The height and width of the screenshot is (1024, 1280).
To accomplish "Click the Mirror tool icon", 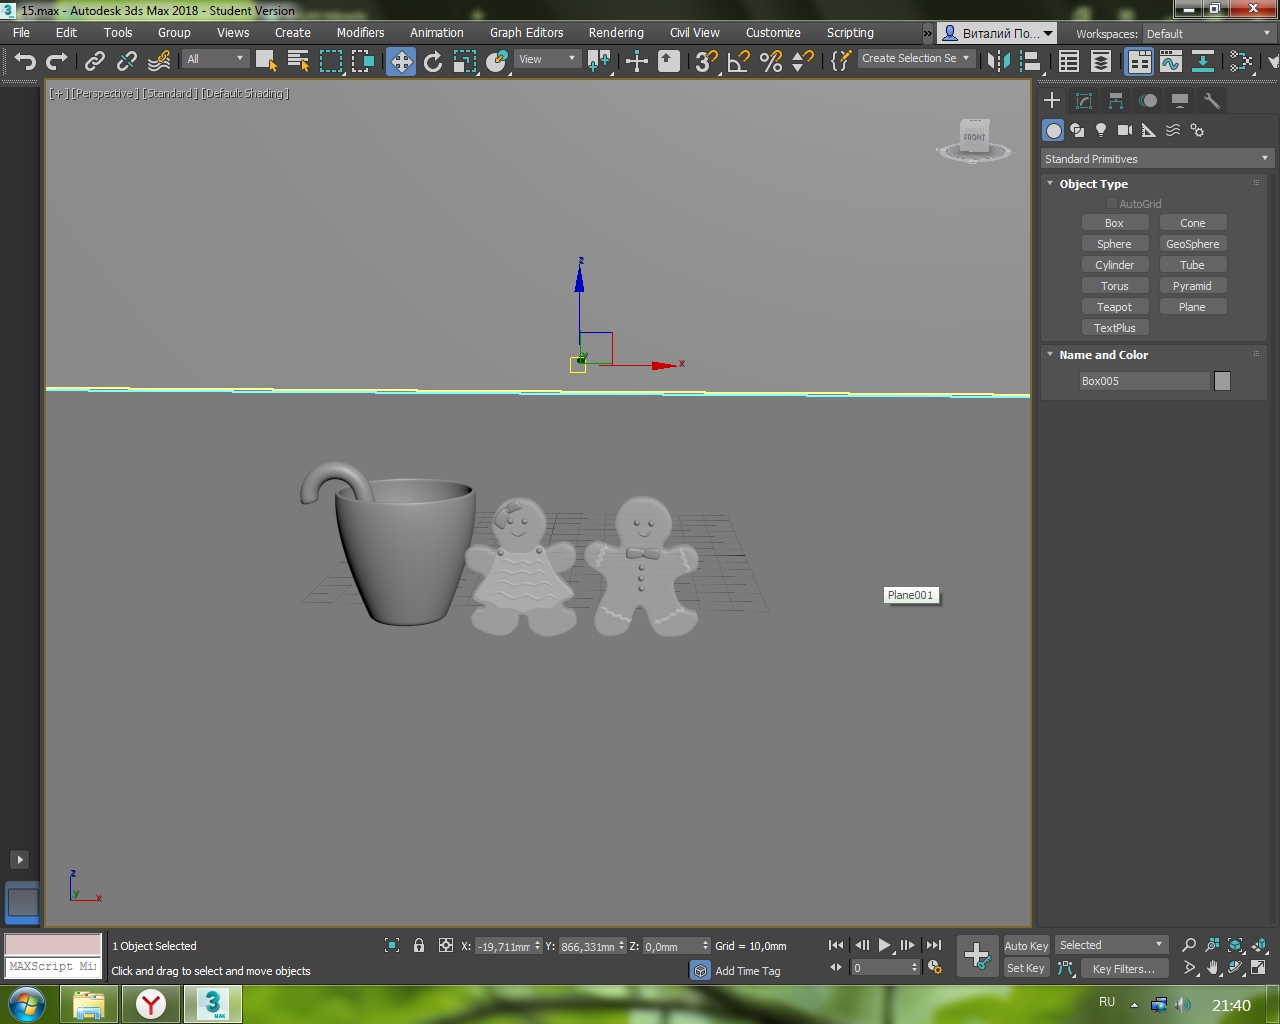I will point(998,62).
